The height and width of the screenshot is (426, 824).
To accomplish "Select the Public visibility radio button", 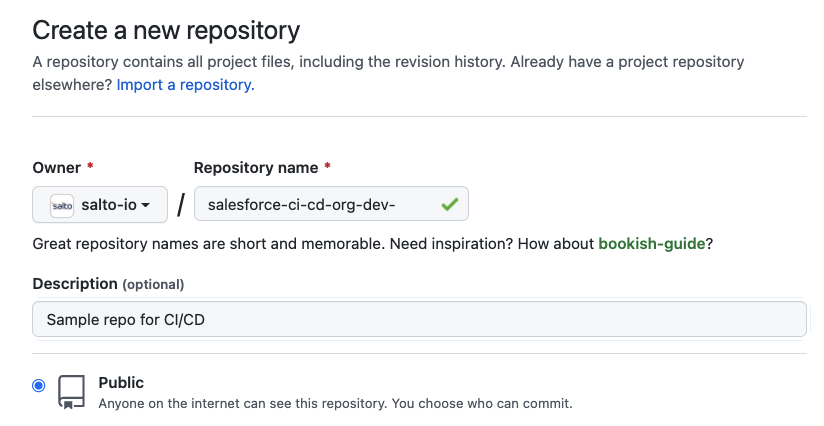I will coord(38,386).
